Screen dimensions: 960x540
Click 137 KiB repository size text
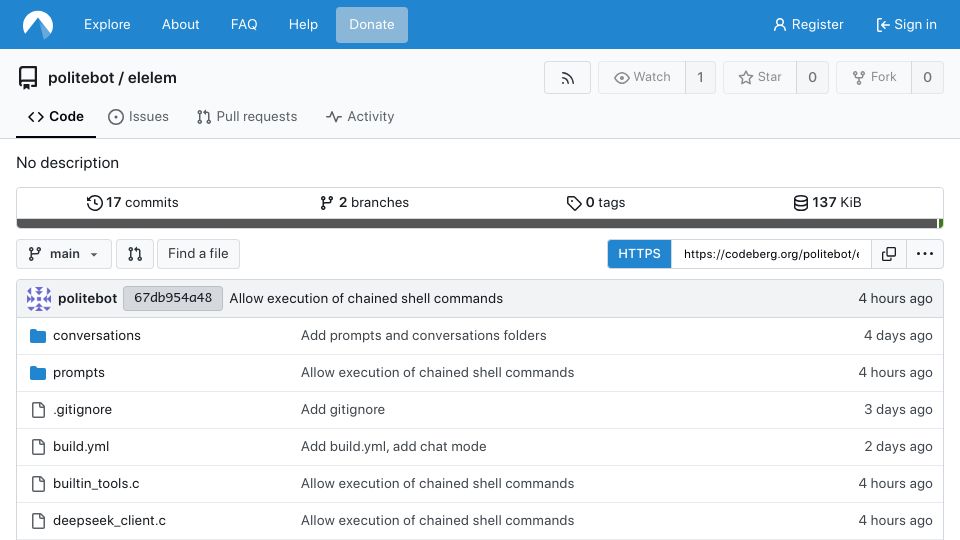click(836, 203)
